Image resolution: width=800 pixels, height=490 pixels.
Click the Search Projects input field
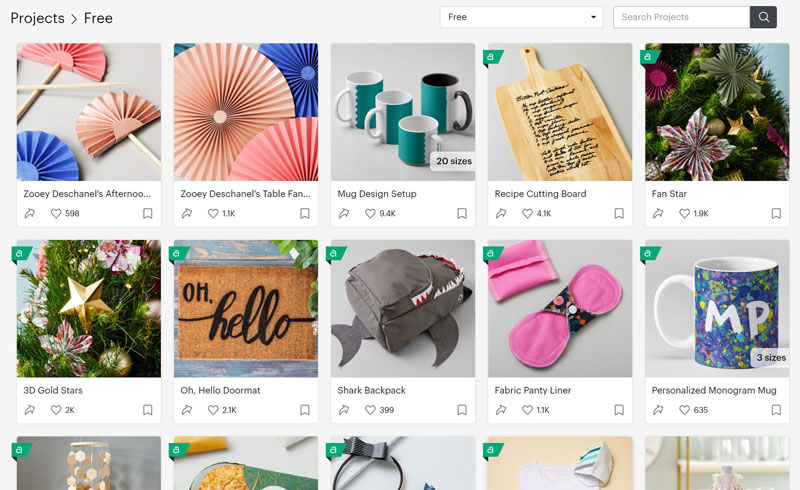pyautogui.click(x=682, y=17)
